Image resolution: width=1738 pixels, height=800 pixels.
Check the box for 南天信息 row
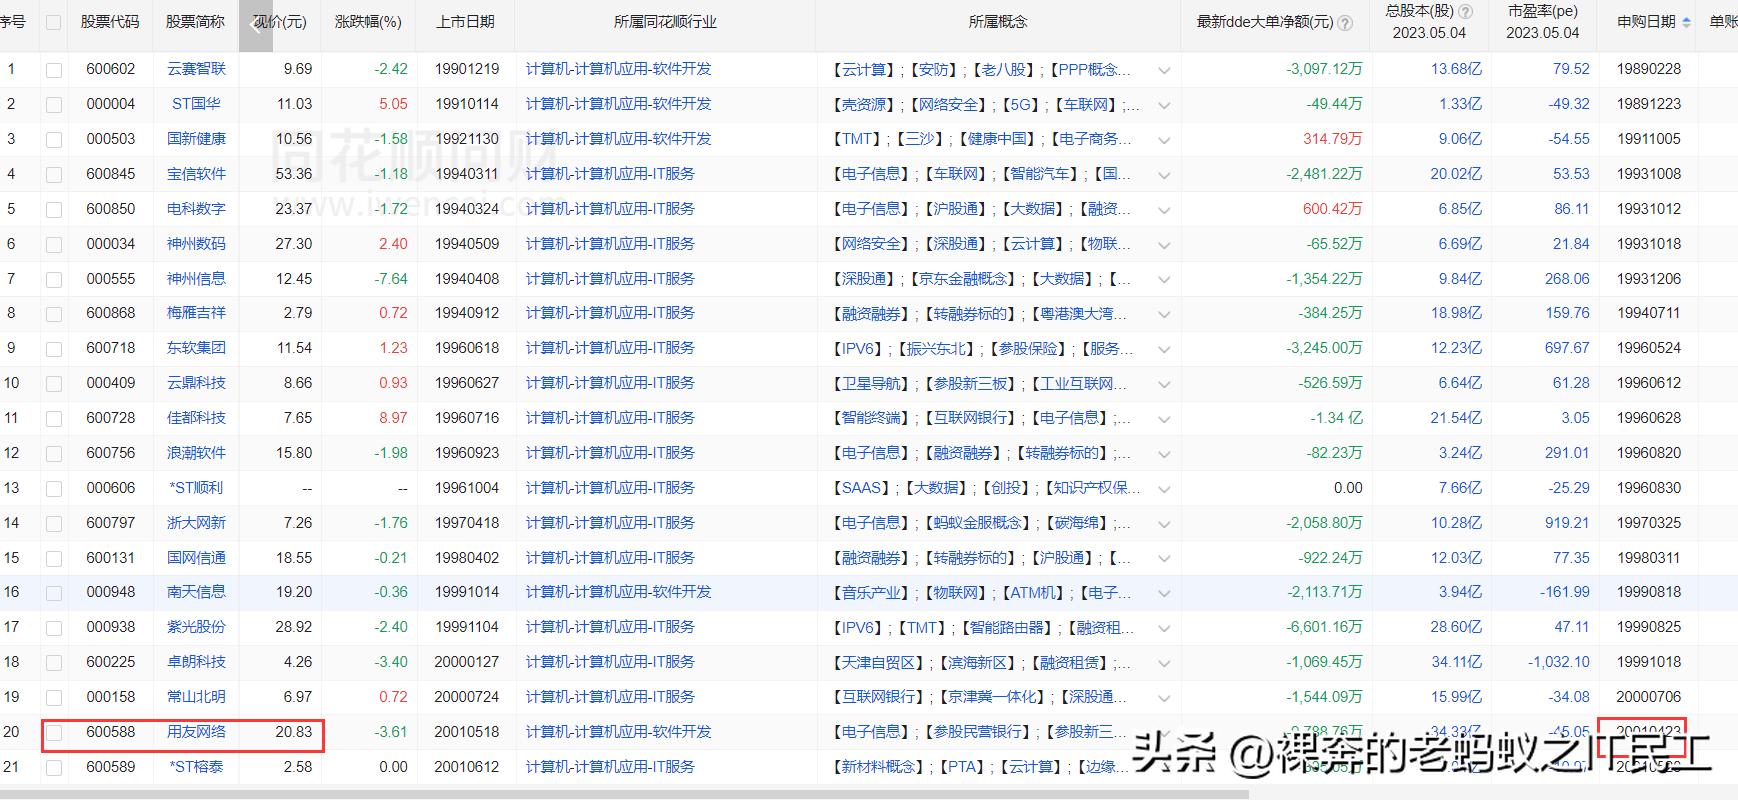pos(54,593)
